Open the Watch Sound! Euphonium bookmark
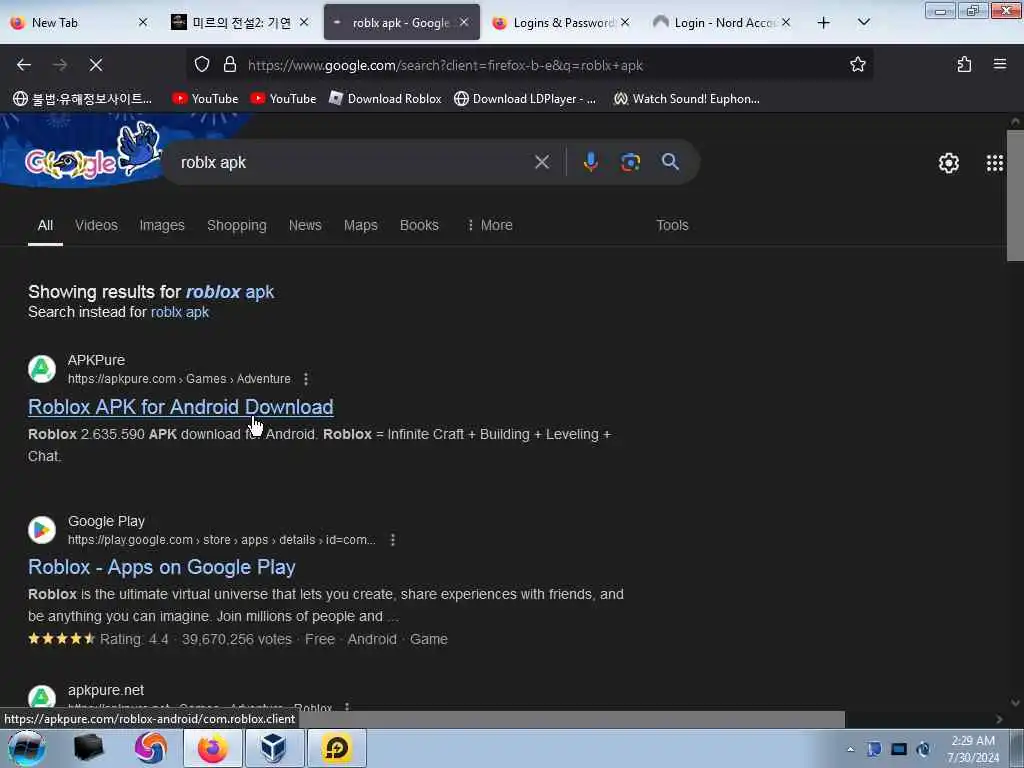The width and height of the screenshot is (1024, 768). click(686, 99)
